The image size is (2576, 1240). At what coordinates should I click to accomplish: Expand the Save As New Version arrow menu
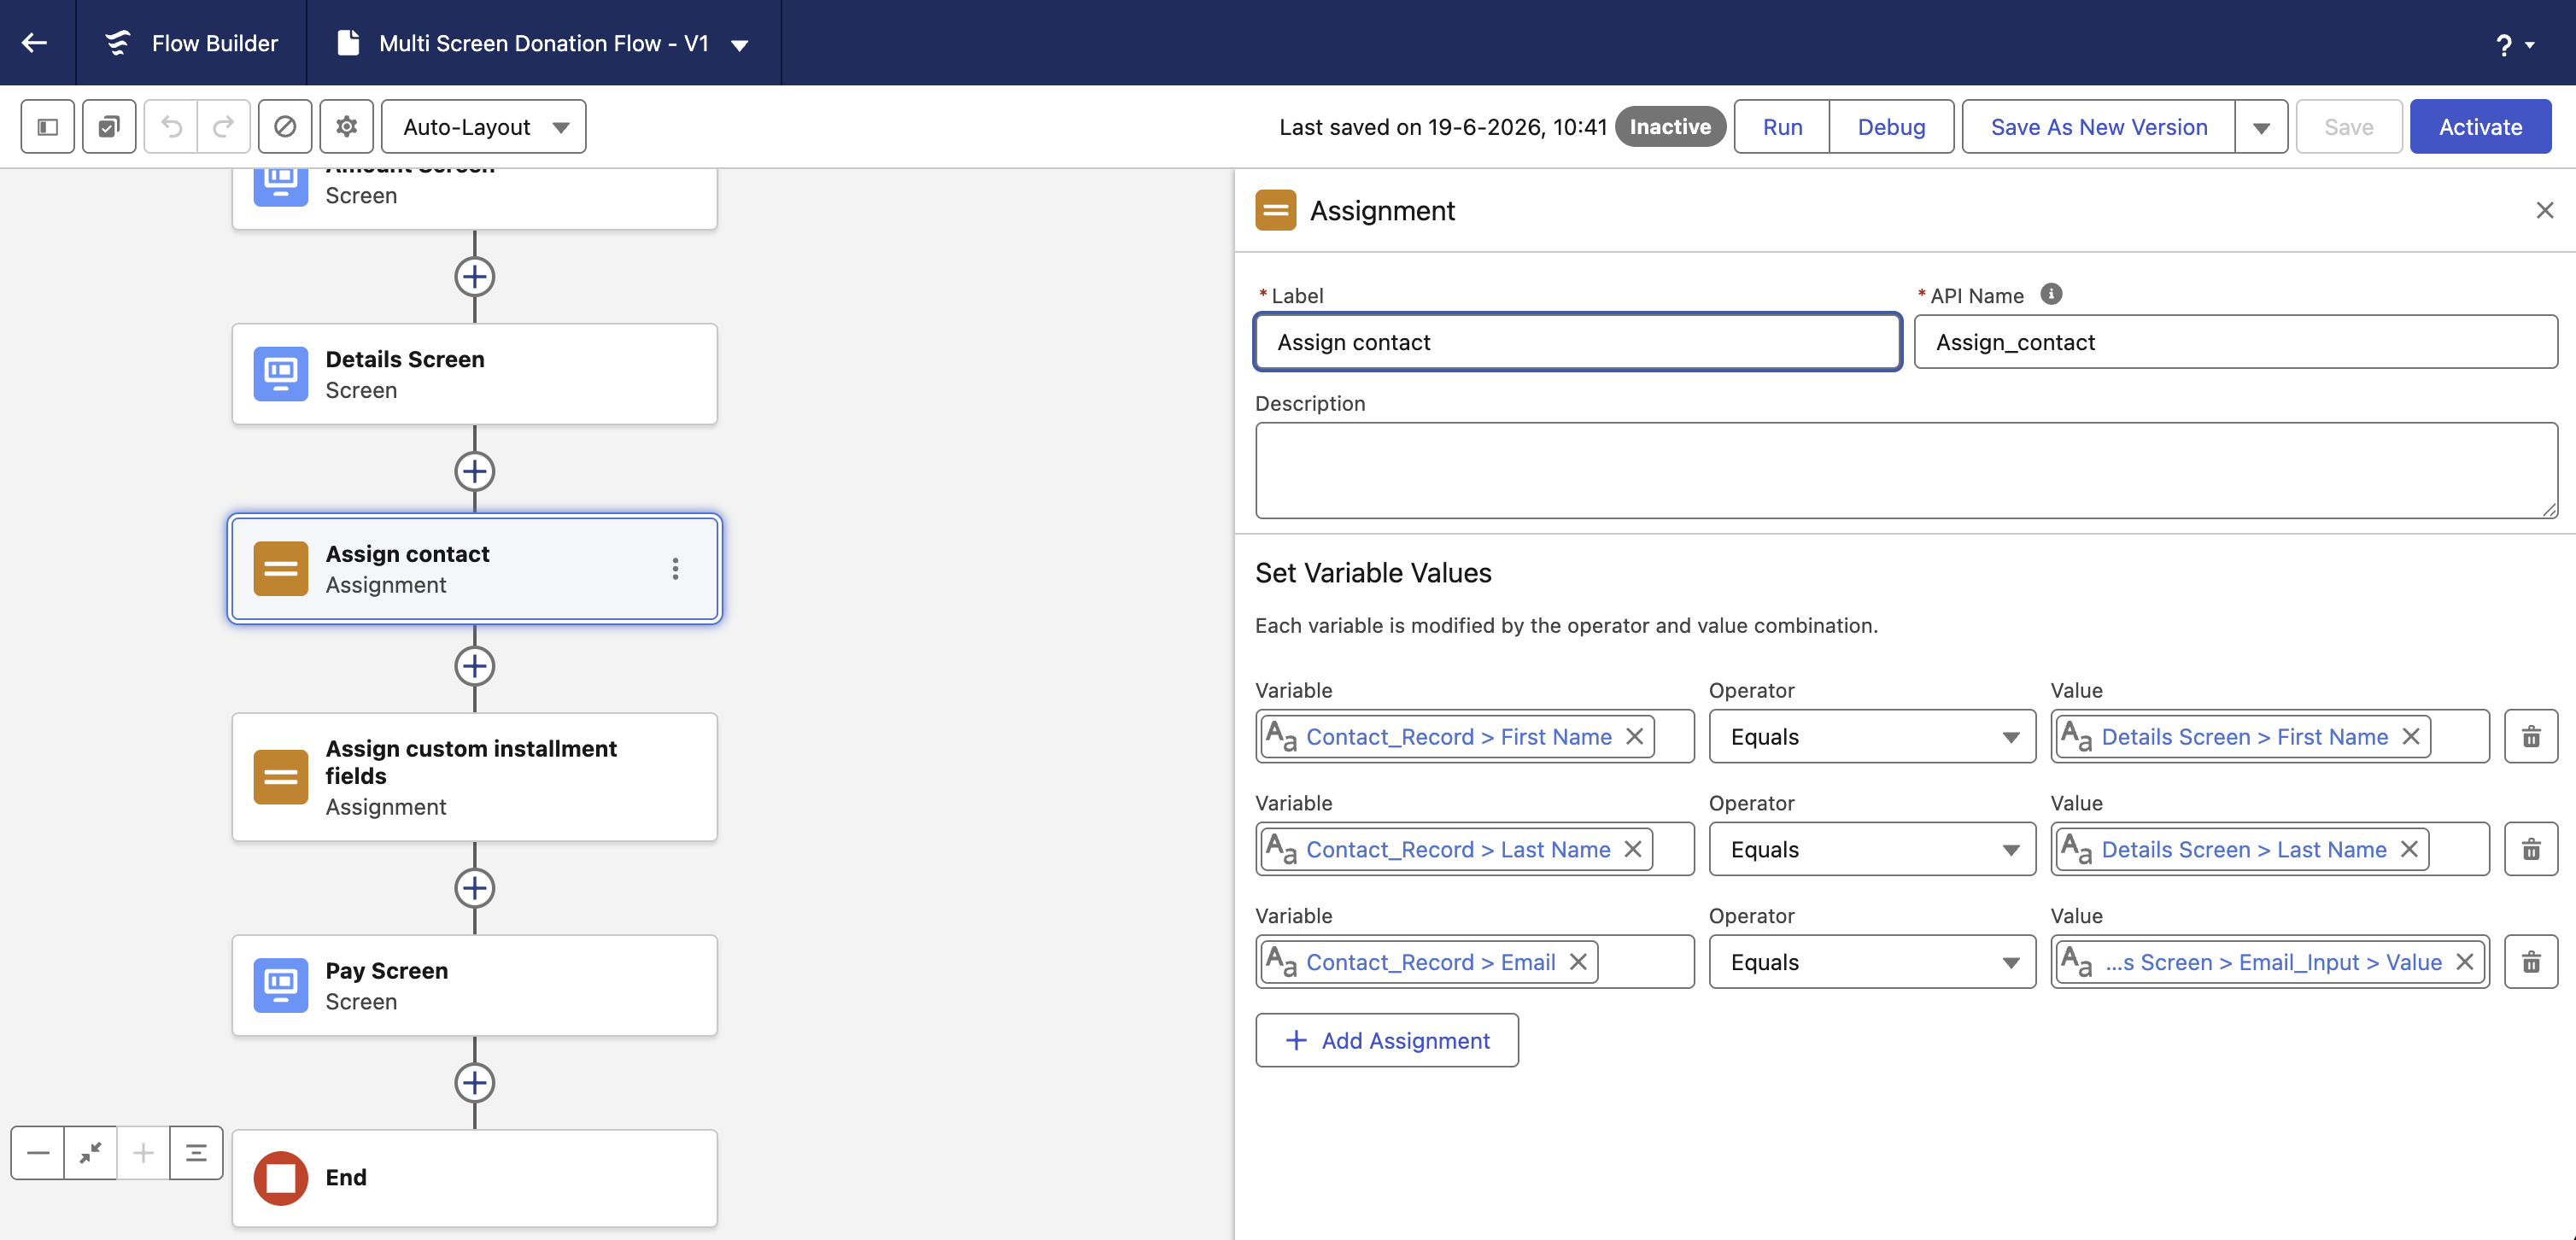point(2261,127)
